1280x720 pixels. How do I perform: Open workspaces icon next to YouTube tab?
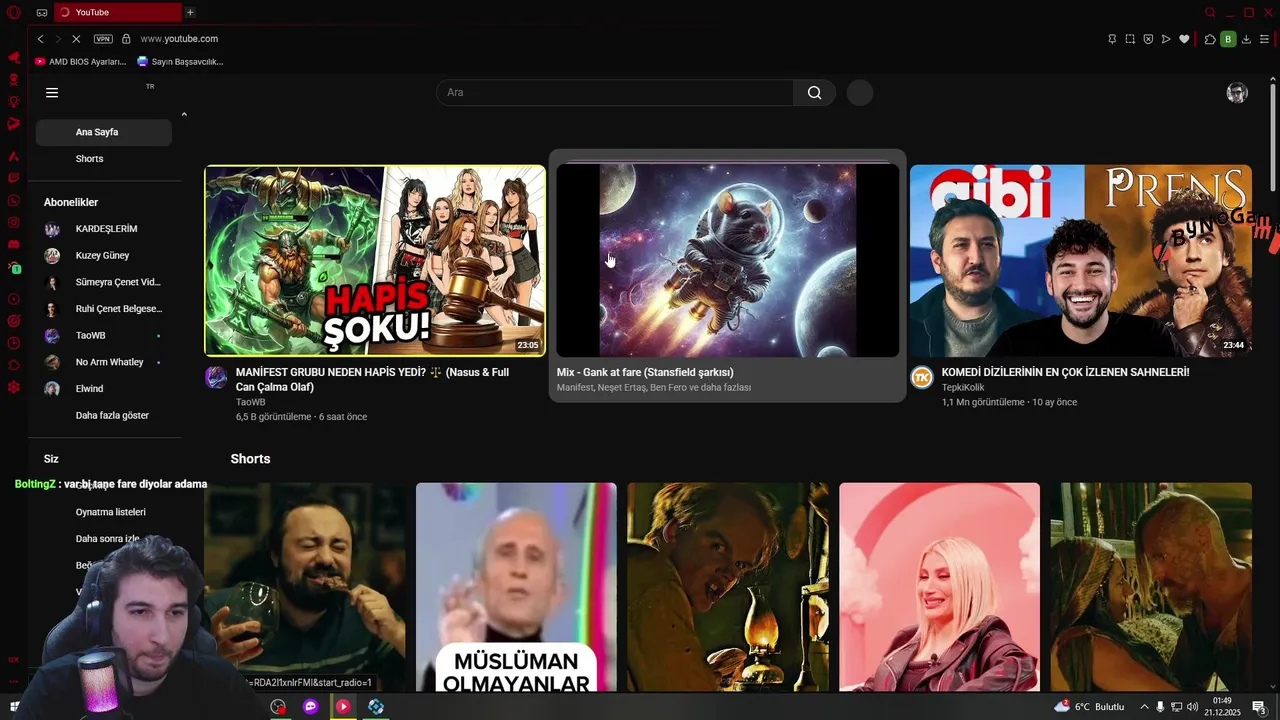pyautogui.click(x=41, y=12)
